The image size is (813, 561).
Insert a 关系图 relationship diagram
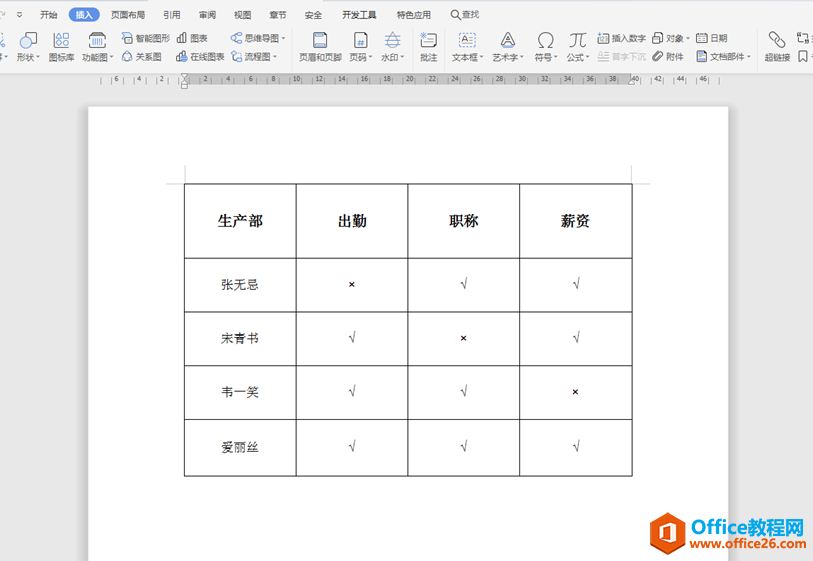[x=142, y=57]
